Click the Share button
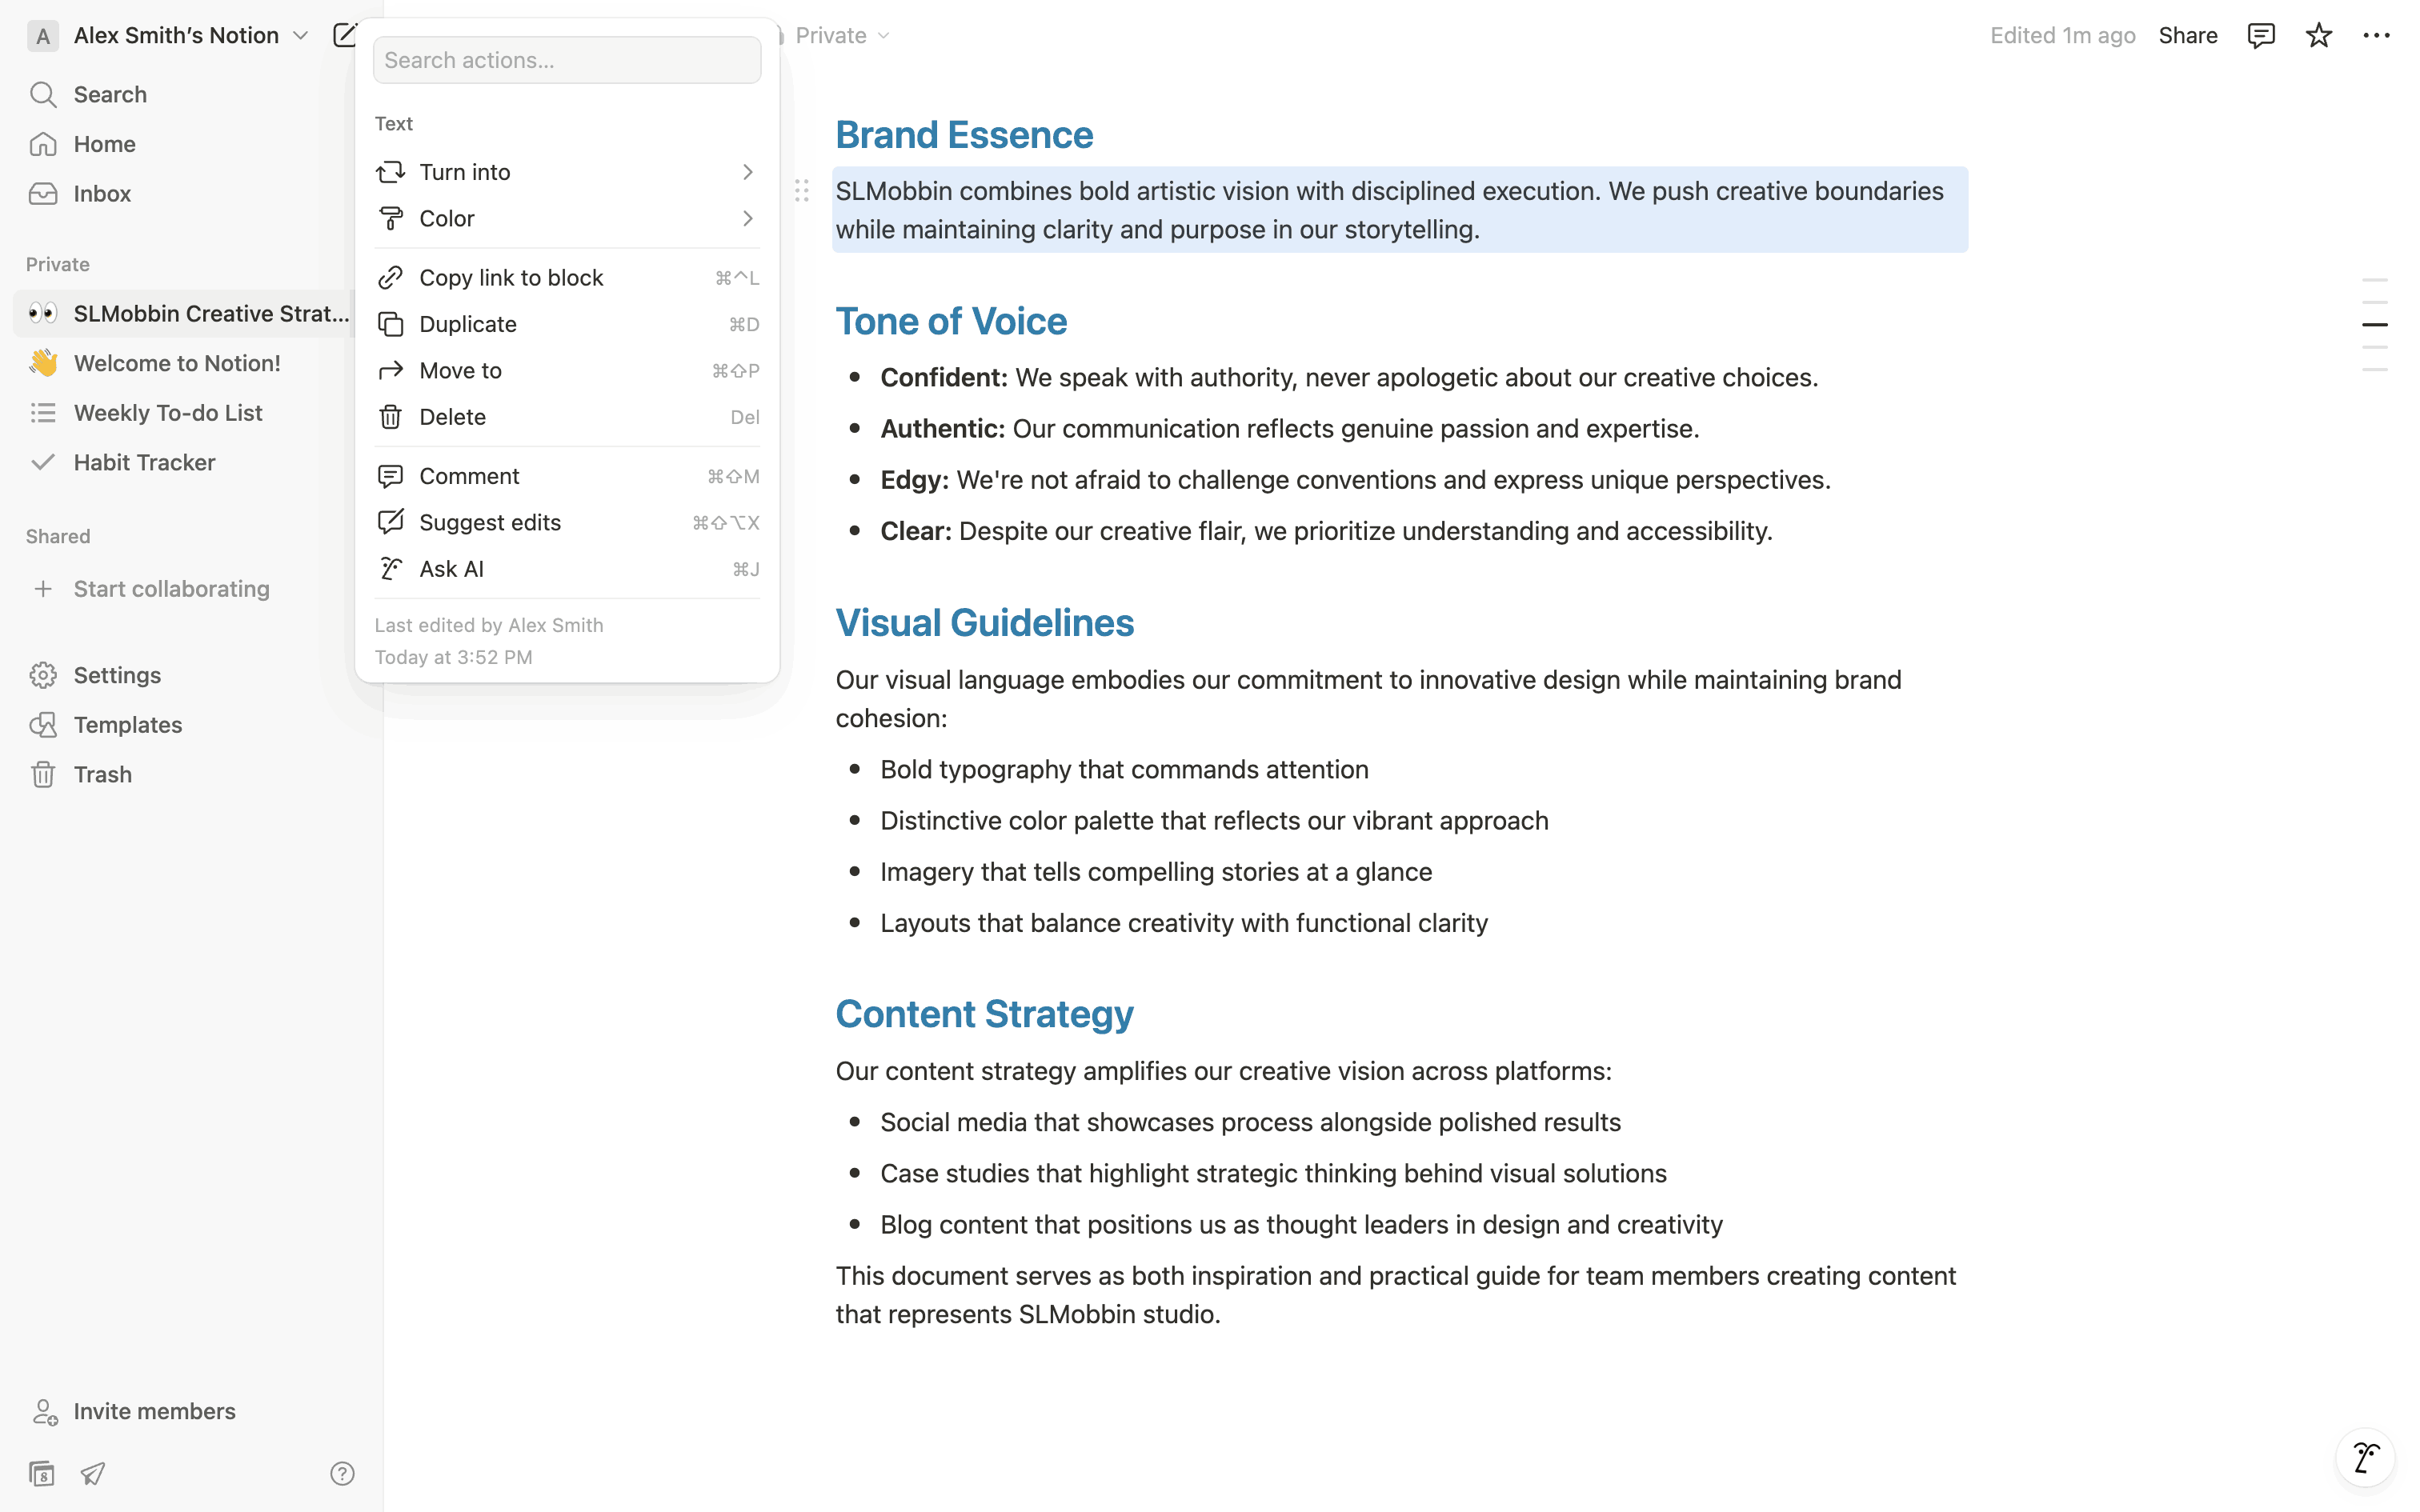The image size is (2420, 1512). [2187, 35]
